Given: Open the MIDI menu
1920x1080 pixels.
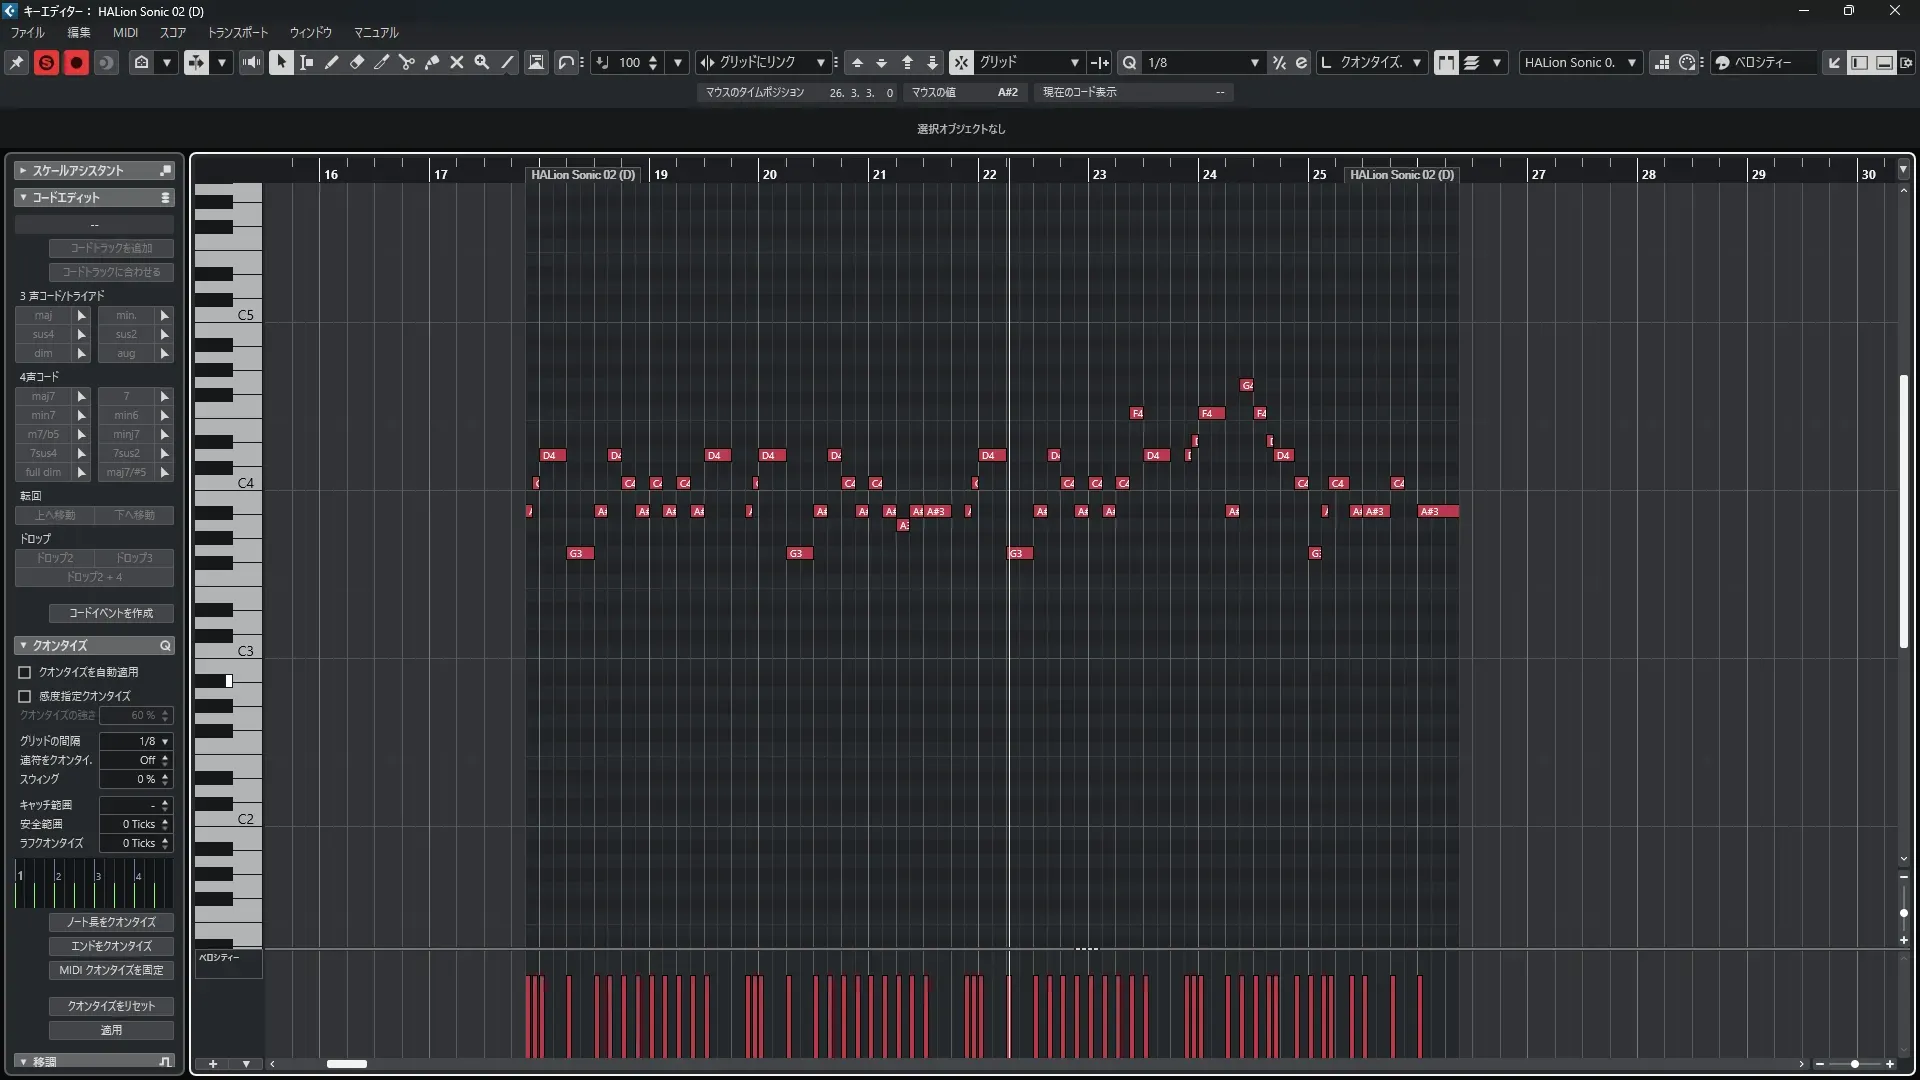Looking at the screenshot, I should tap(125, 32).
